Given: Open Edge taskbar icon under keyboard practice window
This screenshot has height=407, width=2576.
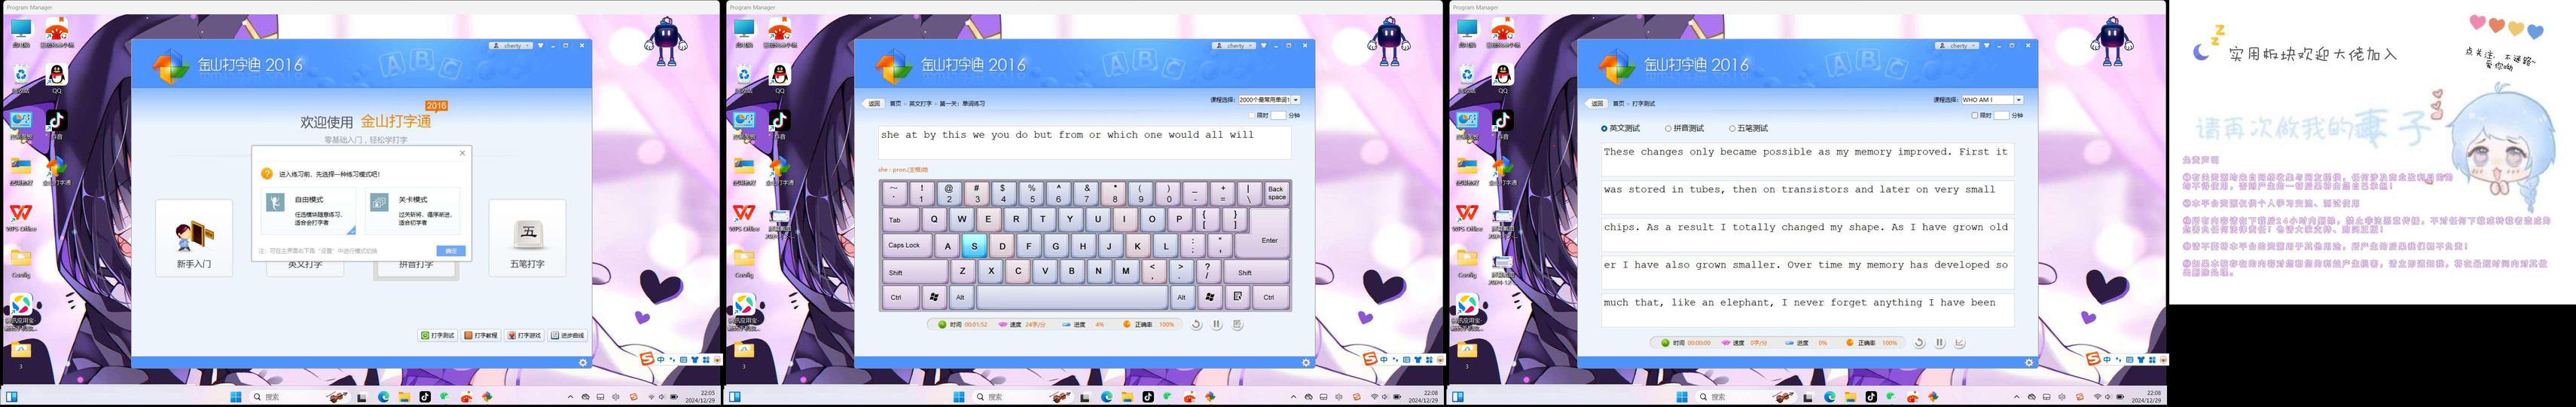Looking at the screenshot, I should pos(1106,397).
